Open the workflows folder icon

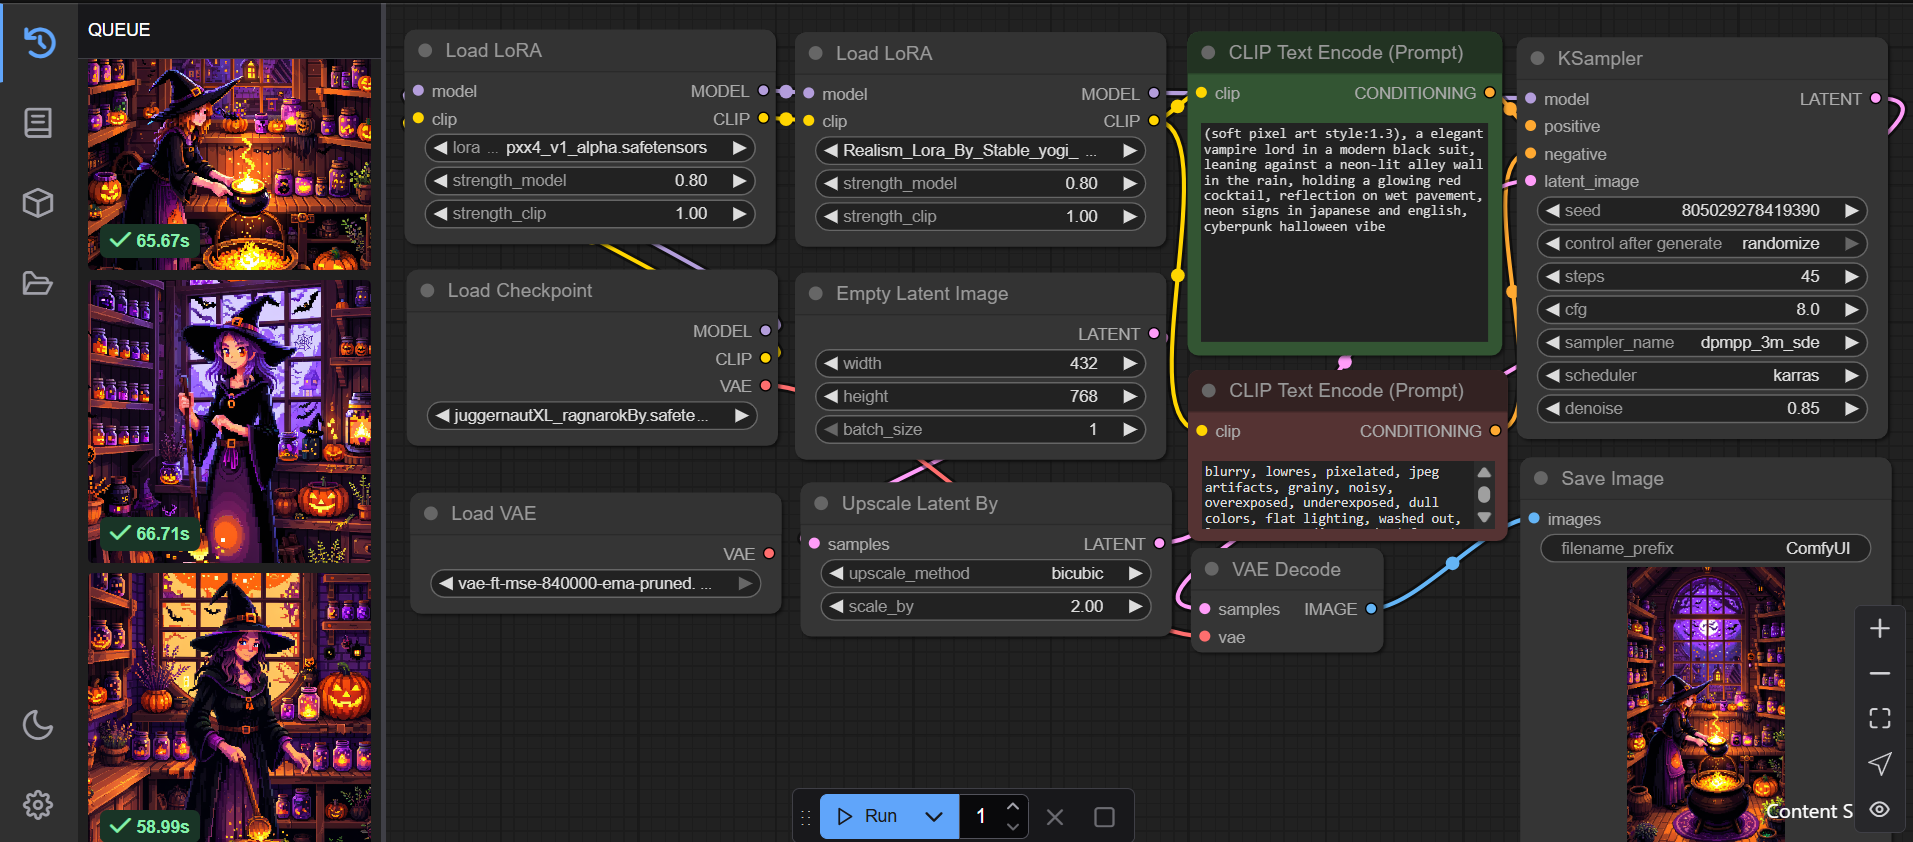pyautogui.click(x=38, y=284)
